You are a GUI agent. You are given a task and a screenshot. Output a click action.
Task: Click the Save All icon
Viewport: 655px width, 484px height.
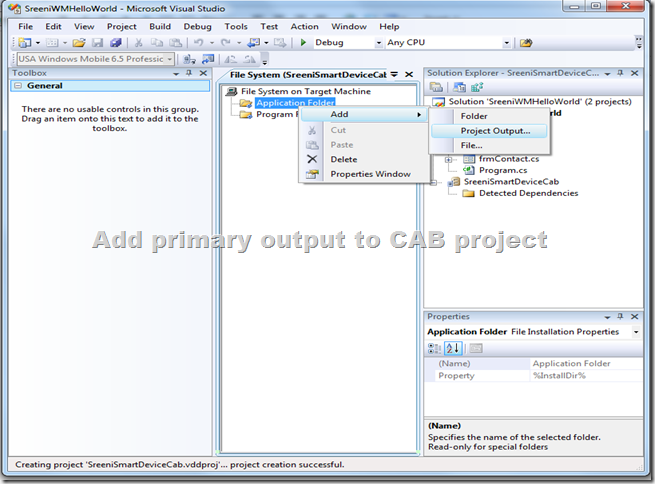116,43
